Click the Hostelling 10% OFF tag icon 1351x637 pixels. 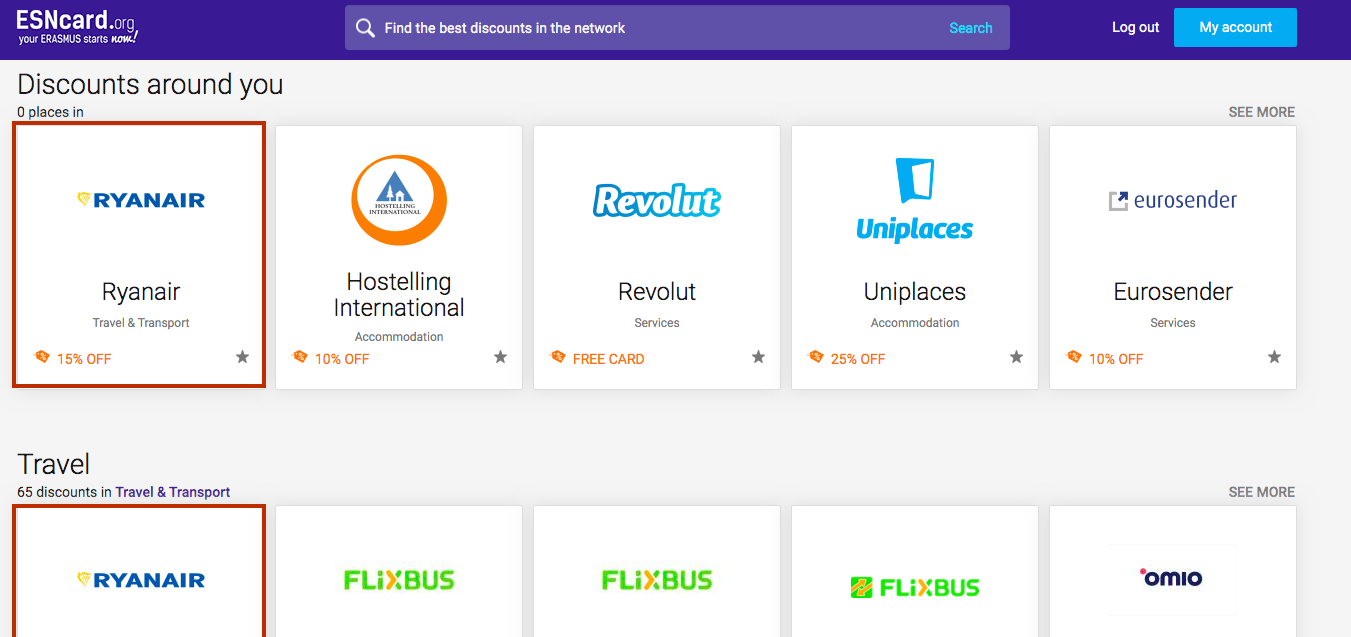click(x=300, y=356)
